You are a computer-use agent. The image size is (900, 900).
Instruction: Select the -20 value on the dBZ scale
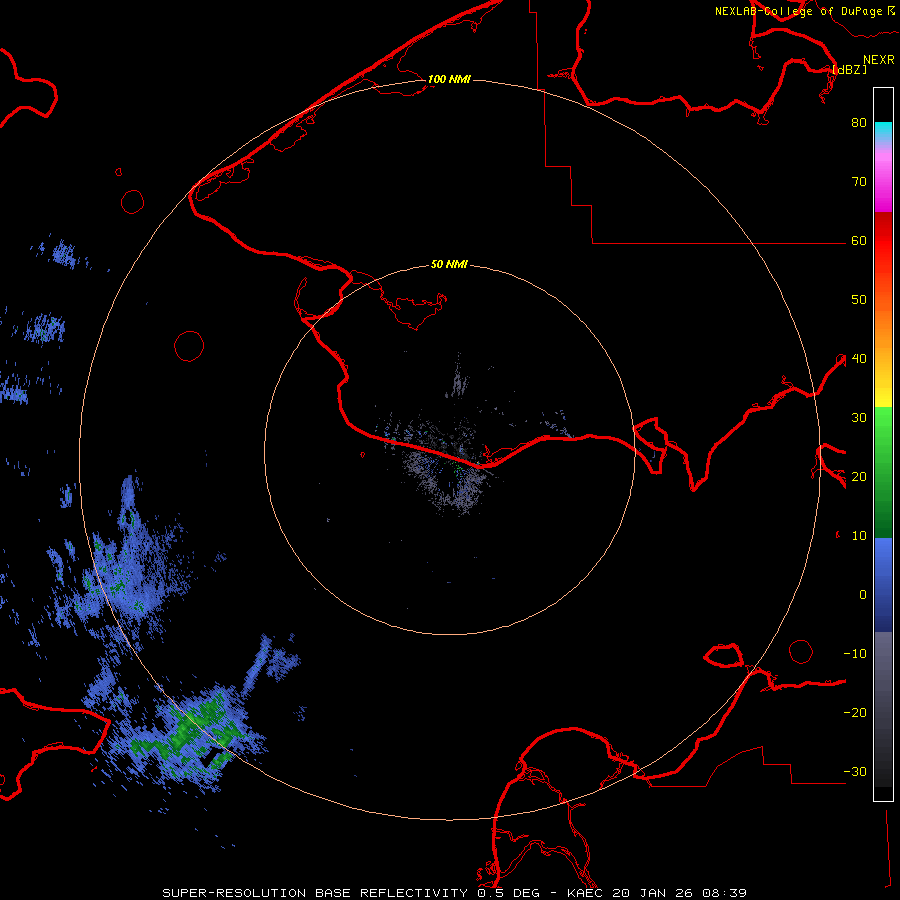855,713
